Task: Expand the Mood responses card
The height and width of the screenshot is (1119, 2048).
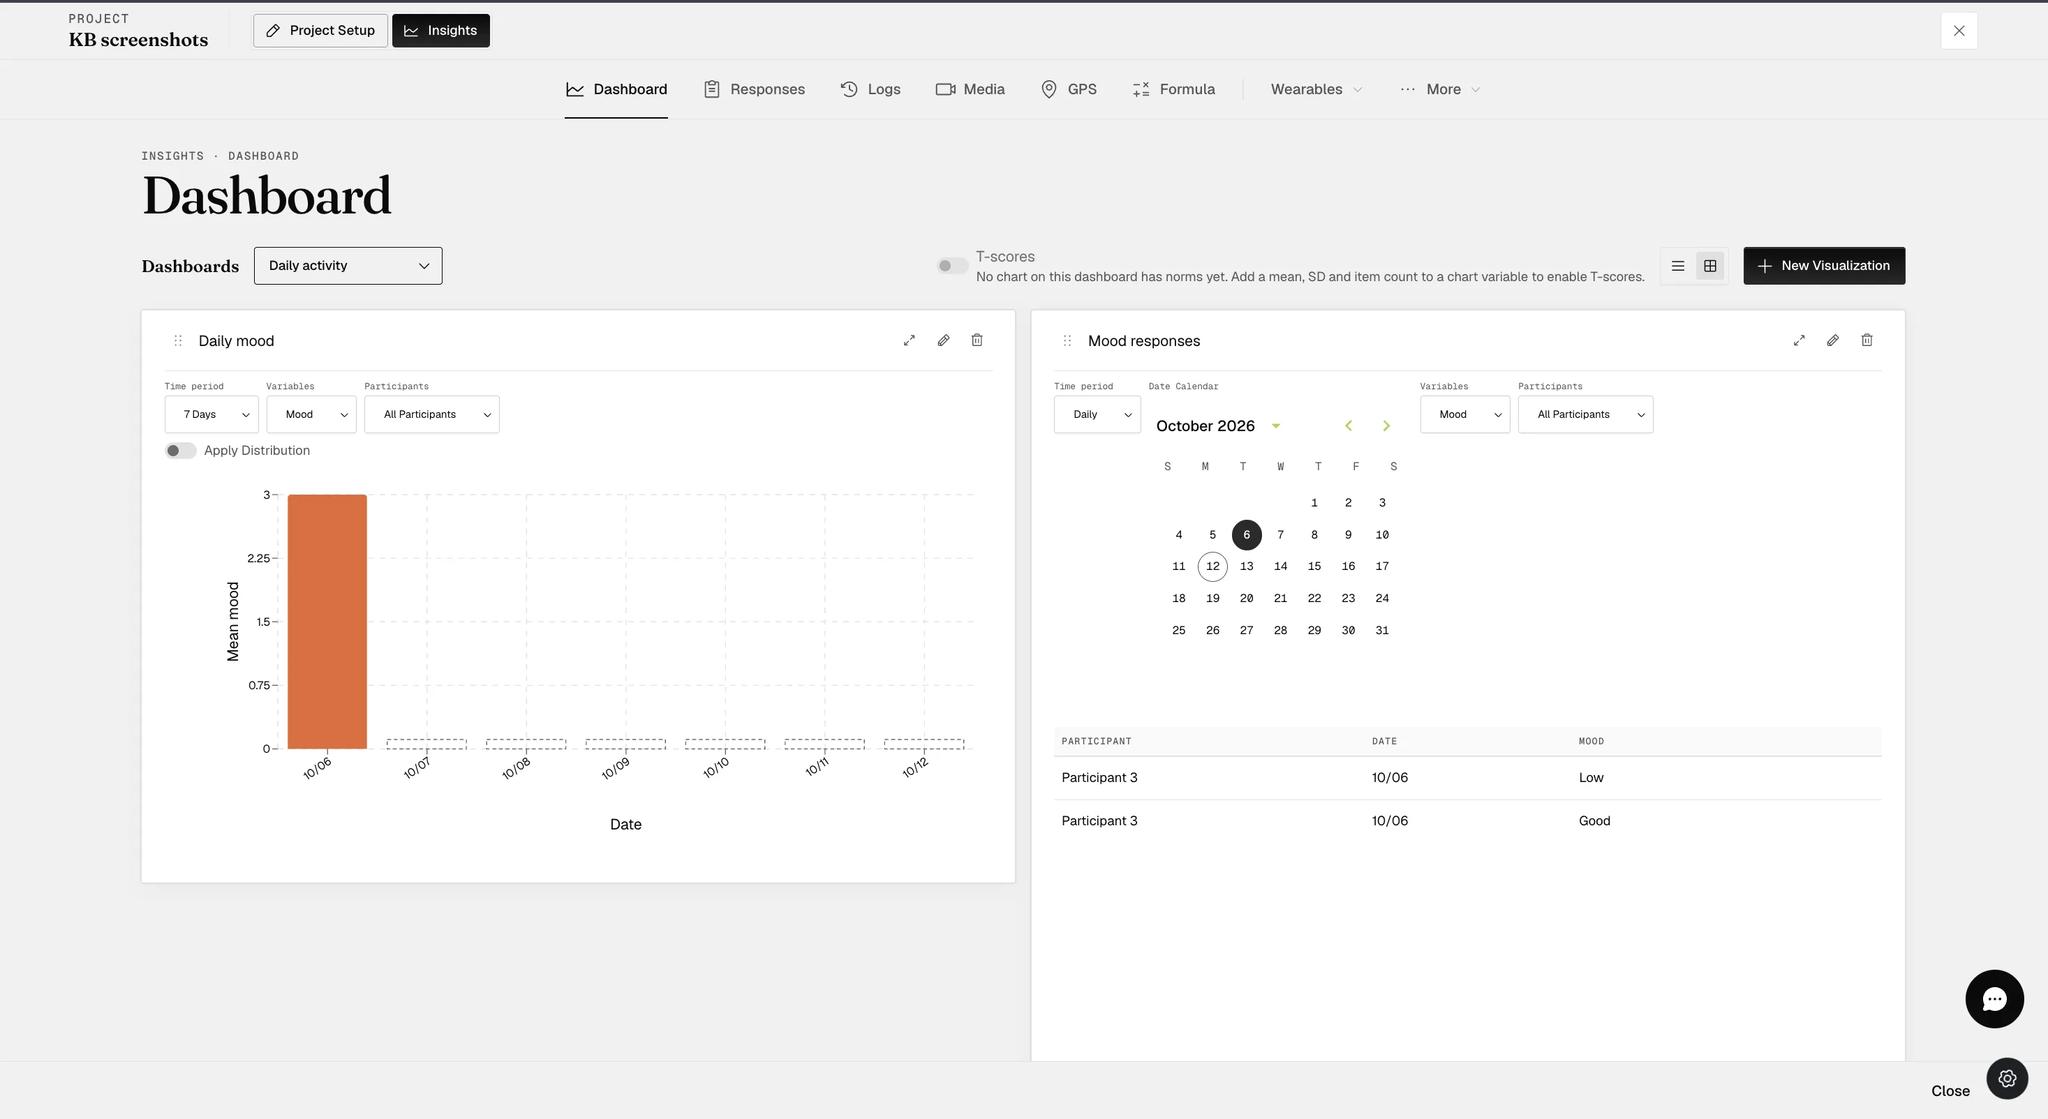Action: point(1799,341)
